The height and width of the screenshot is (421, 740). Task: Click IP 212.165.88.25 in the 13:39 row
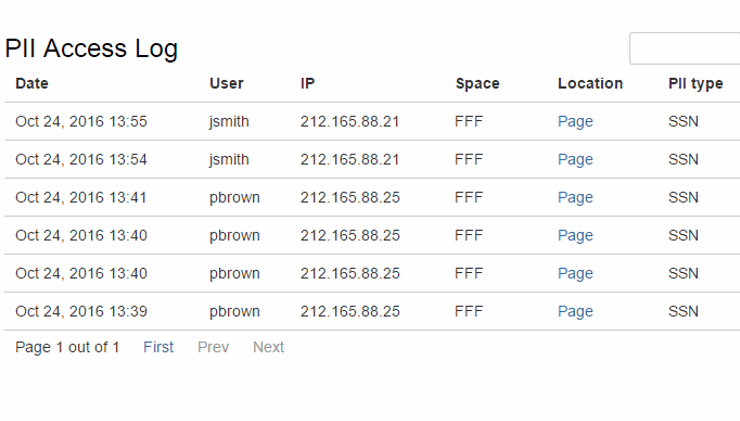(350, 311)
